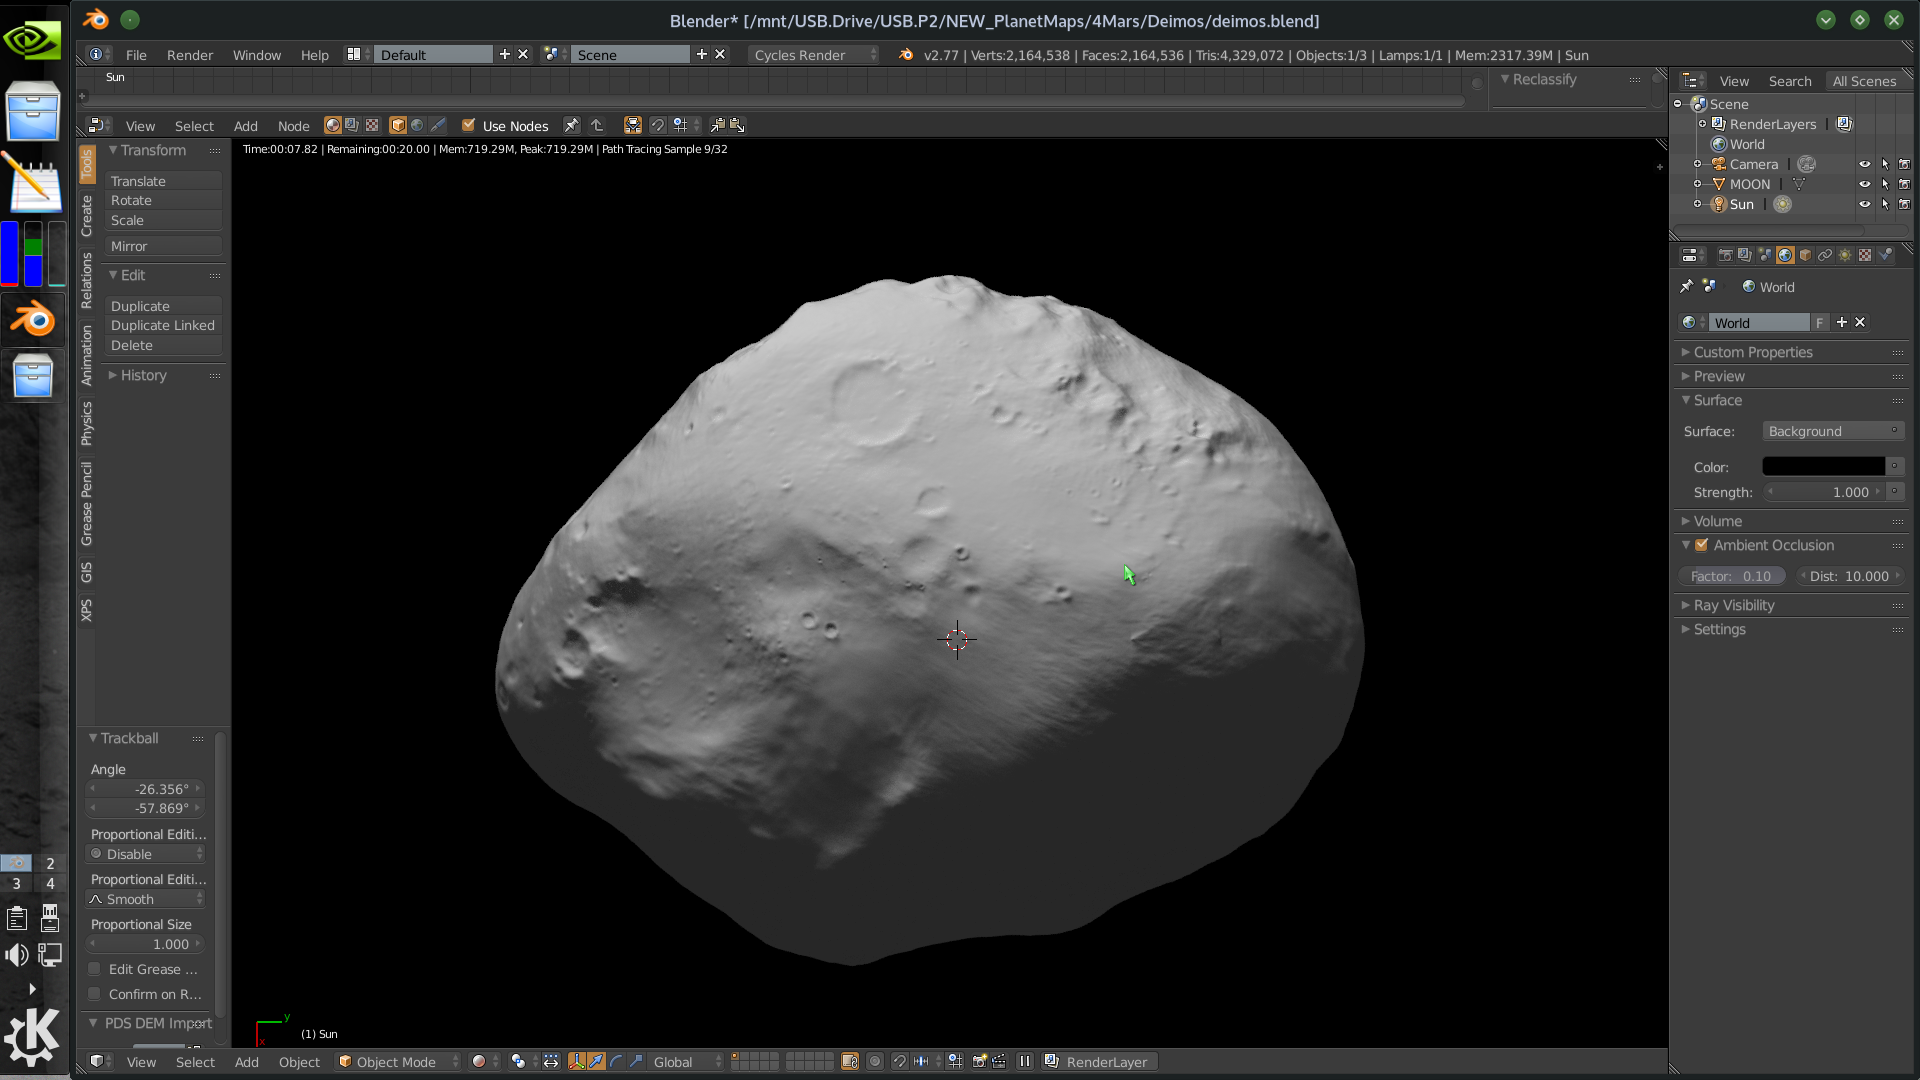Hide MOON object with its eye icon
This screenshot has width=1920, height=1080.
(1865, 184)
